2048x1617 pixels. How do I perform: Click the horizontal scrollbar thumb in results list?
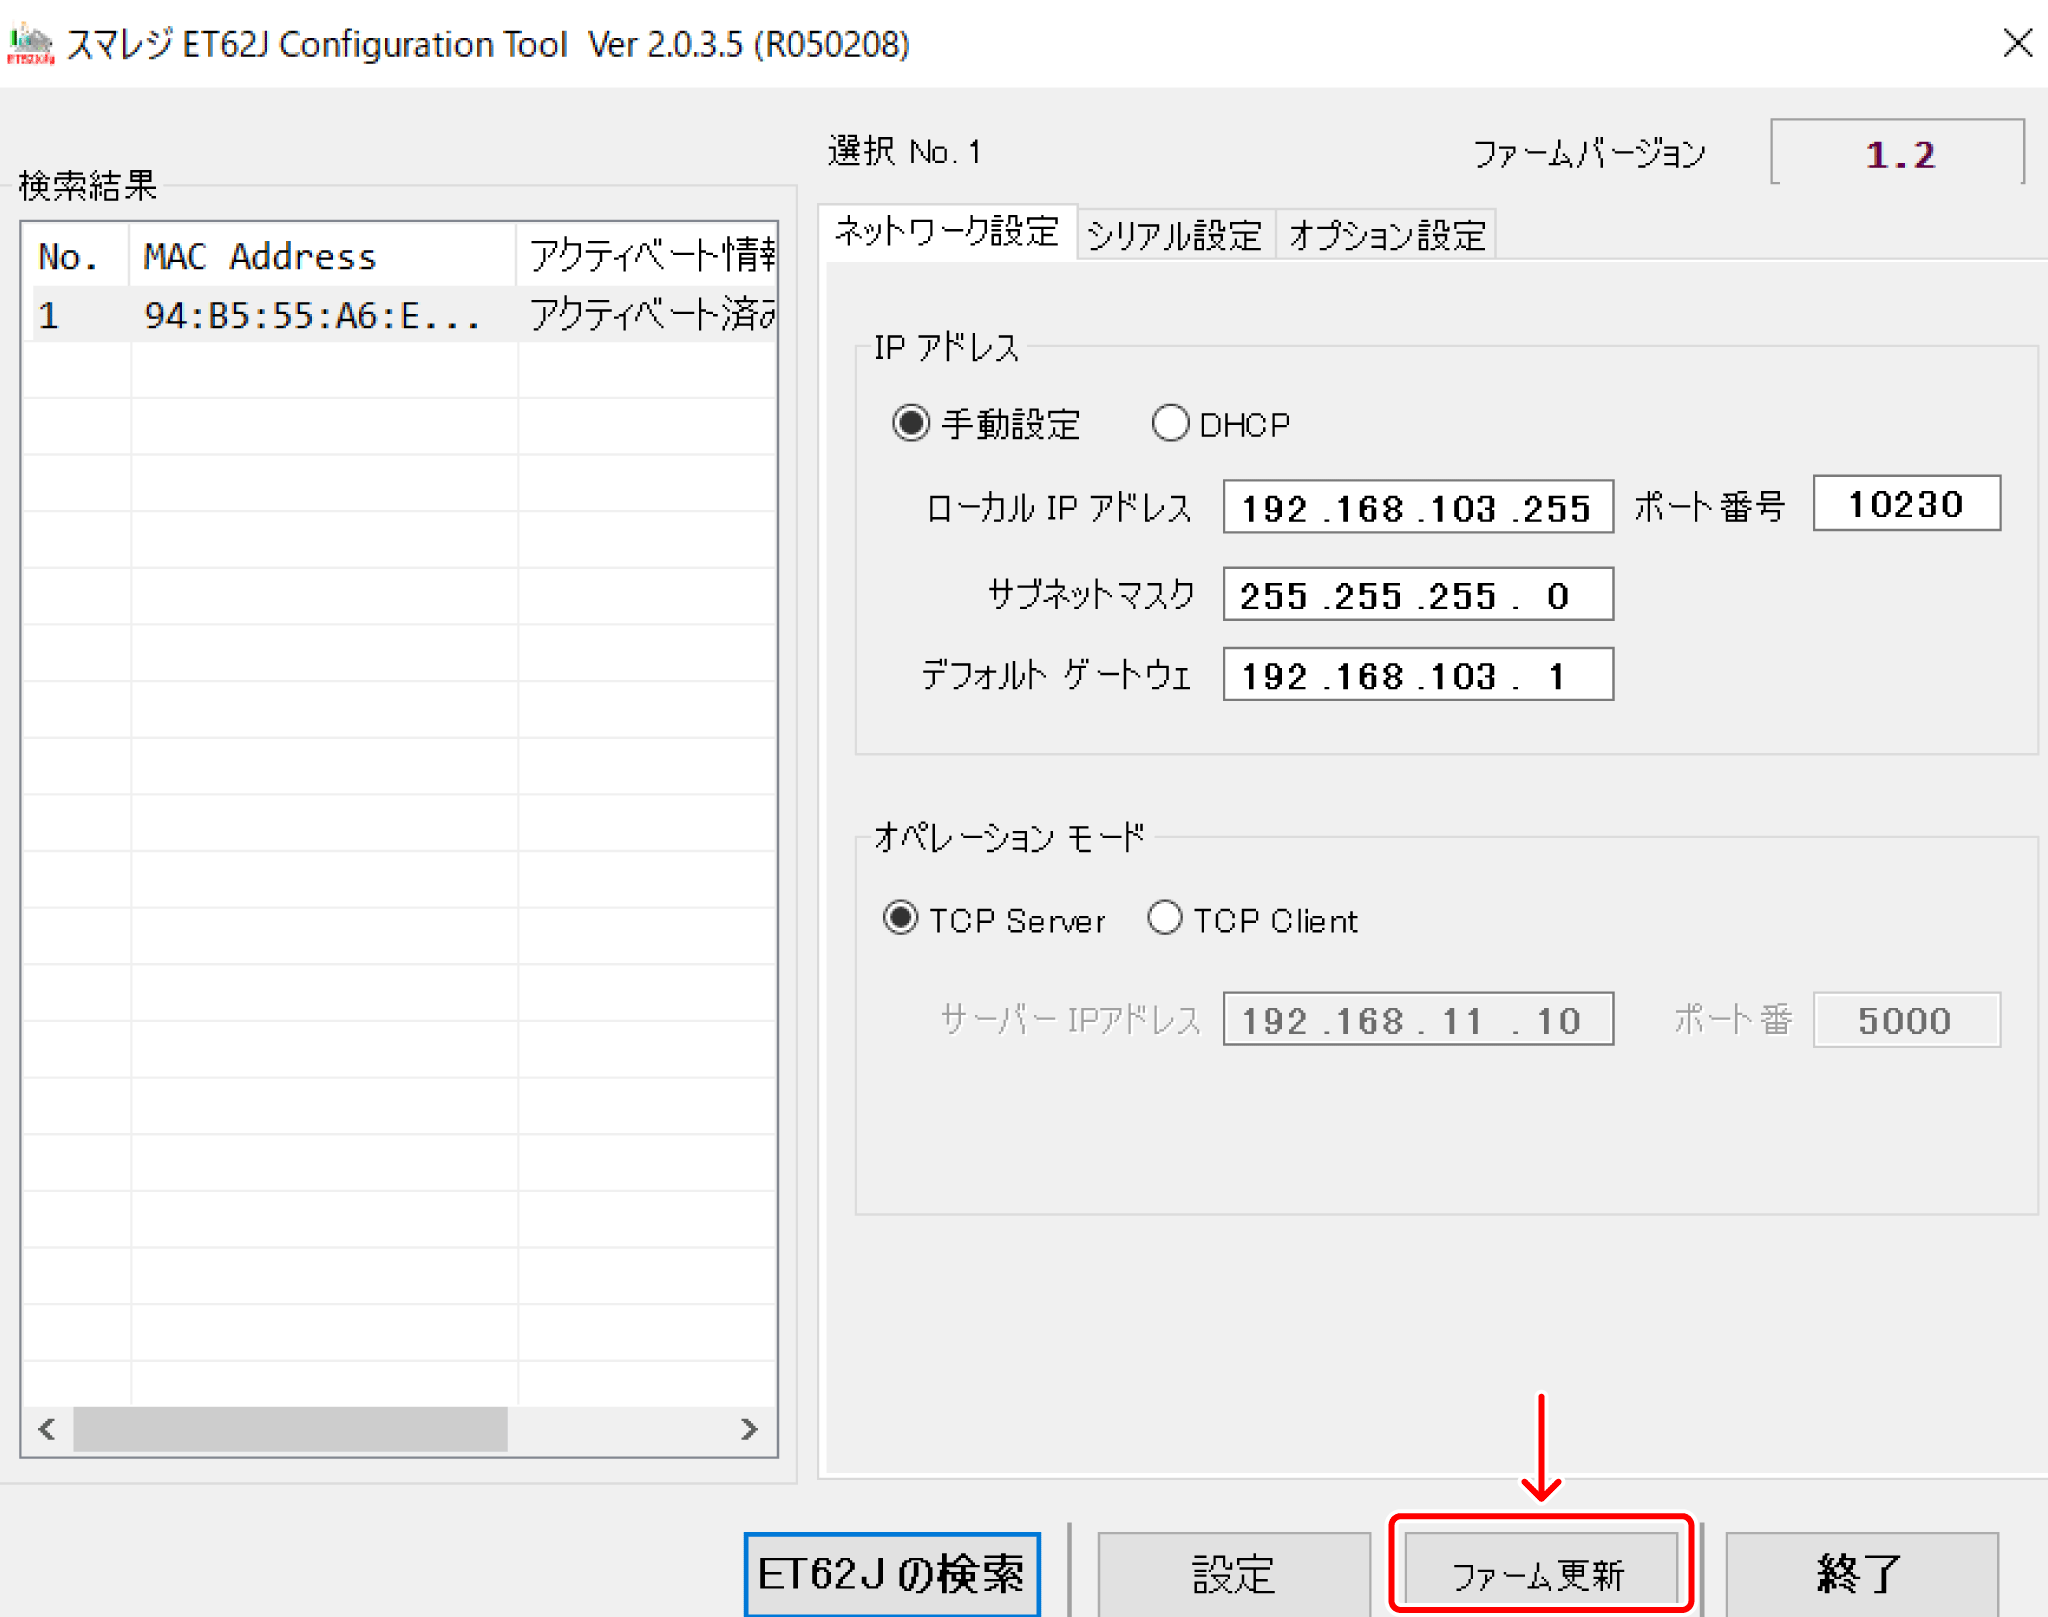(x=290, y=1428)
